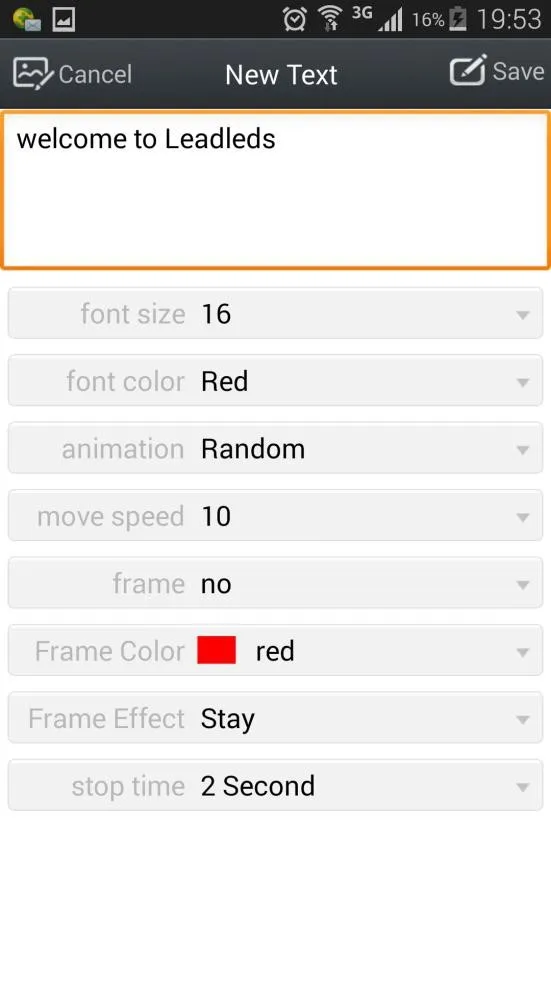
Task: Open the Frame Effect dropdown showing Stay
Action: click(x=275, y=718)
